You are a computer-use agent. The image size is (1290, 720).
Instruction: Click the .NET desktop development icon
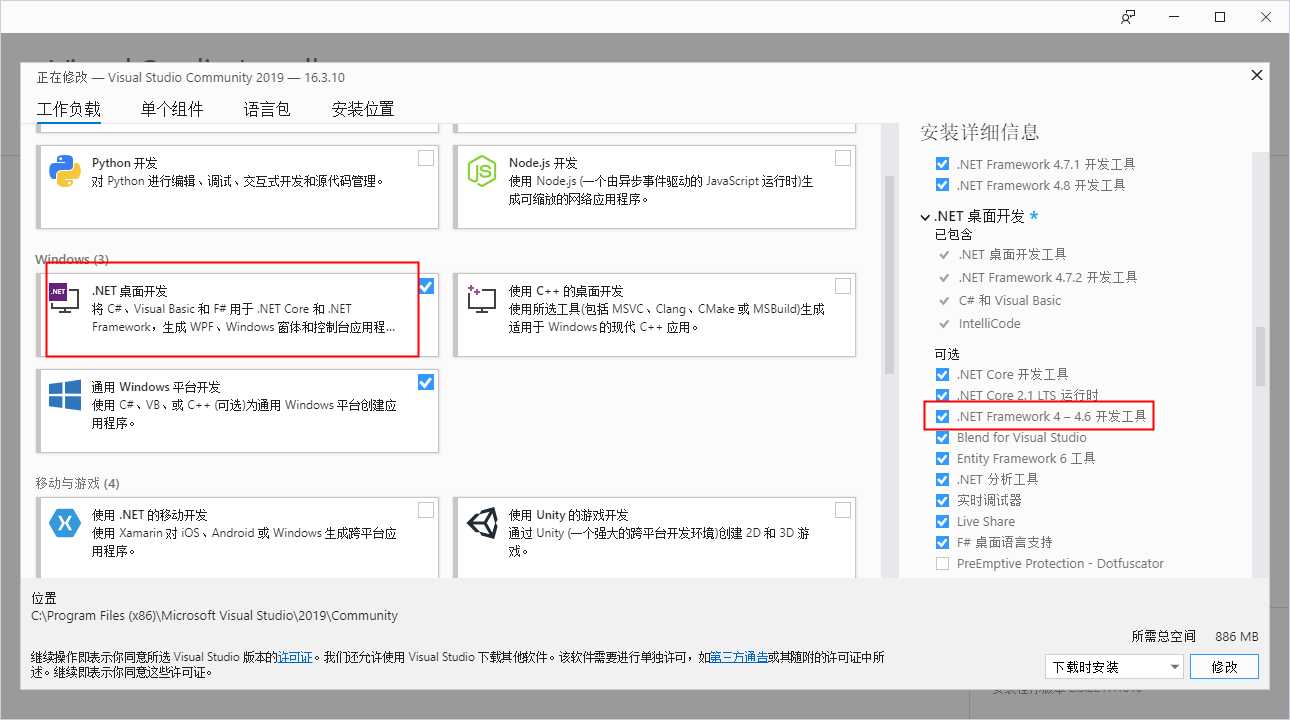65,297
